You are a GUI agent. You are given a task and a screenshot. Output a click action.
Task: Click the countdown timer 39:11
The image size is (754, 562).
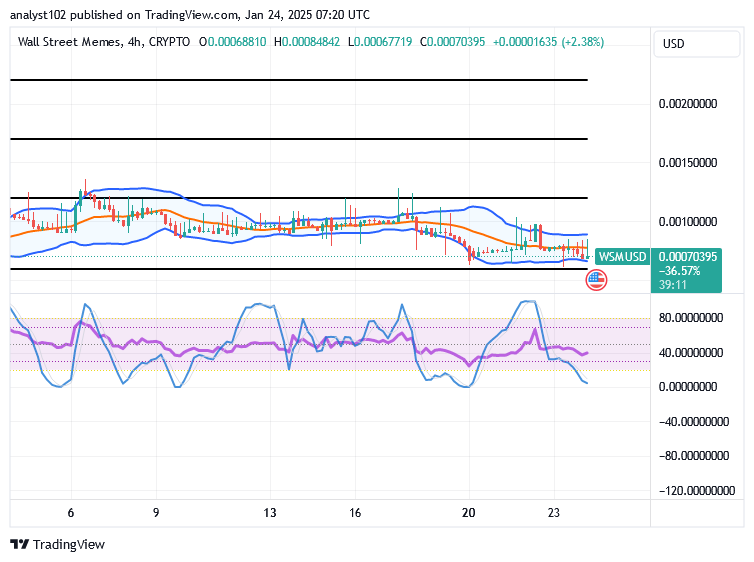click(x=672, y=285)
